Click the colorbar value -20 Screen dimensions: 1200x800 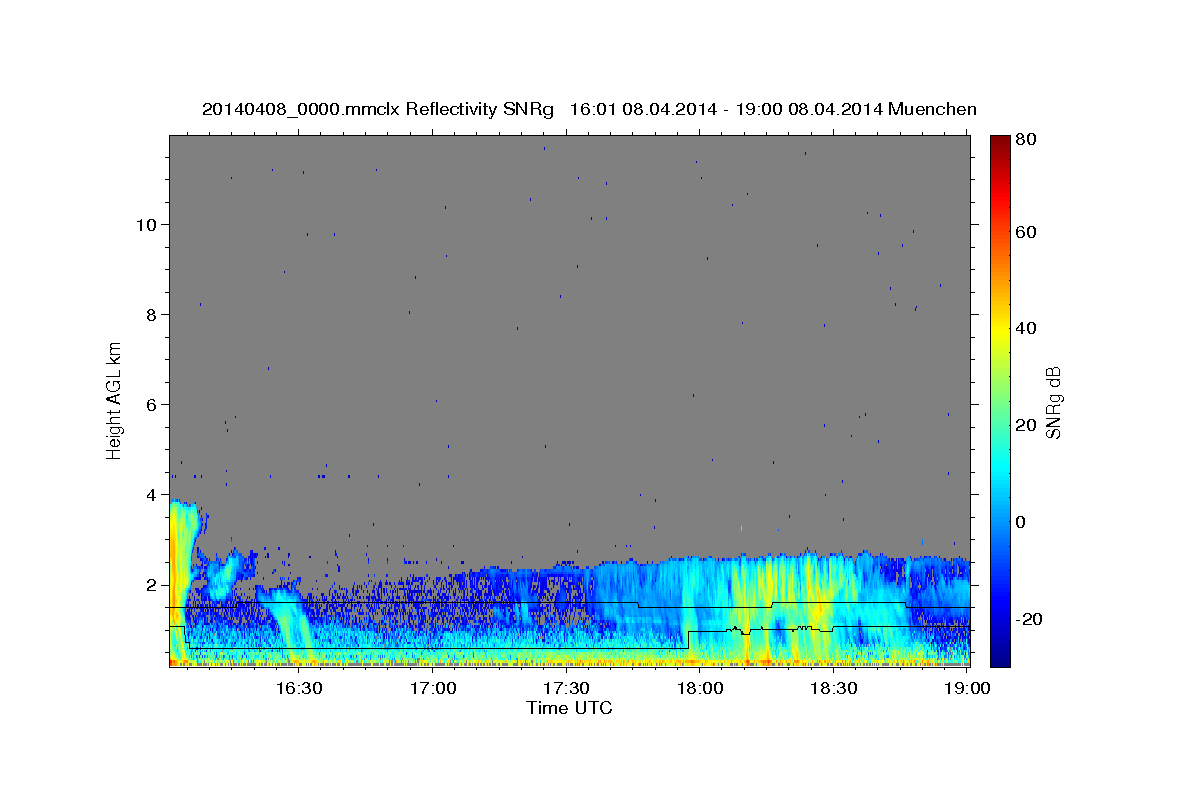[x=1029, y=619]
